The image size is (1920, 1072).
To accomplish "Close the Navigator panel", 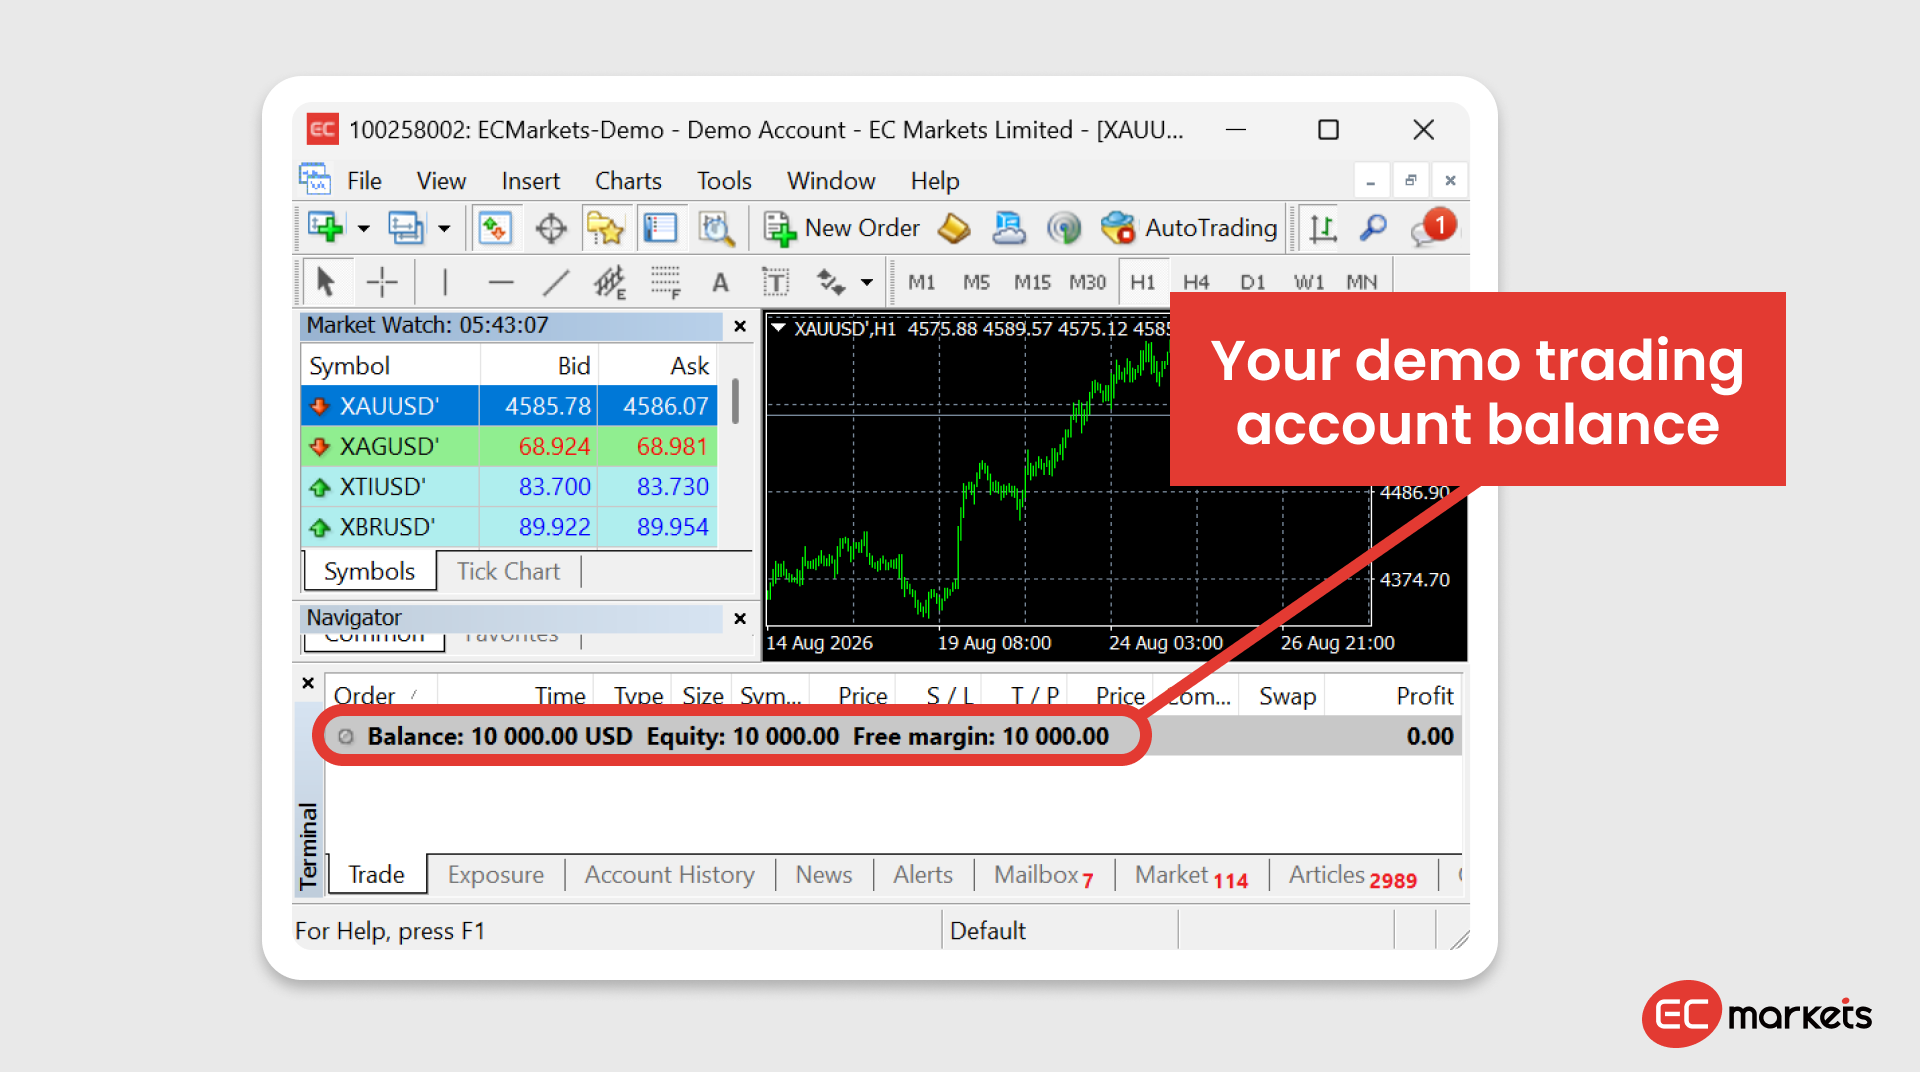I will coord(740,619).
